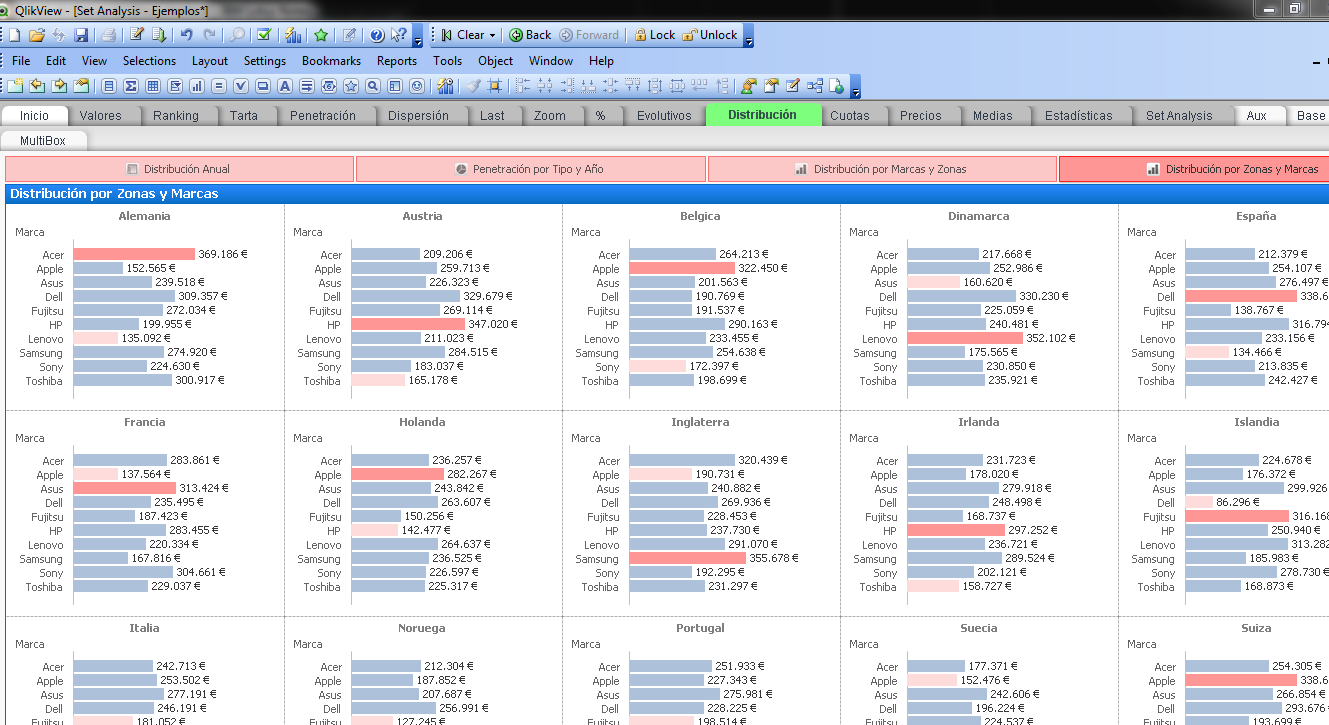Show Distribución por Marcas y Zonas chart
The width and height of the screenshot is (1329, 725).
coord(883,169)
